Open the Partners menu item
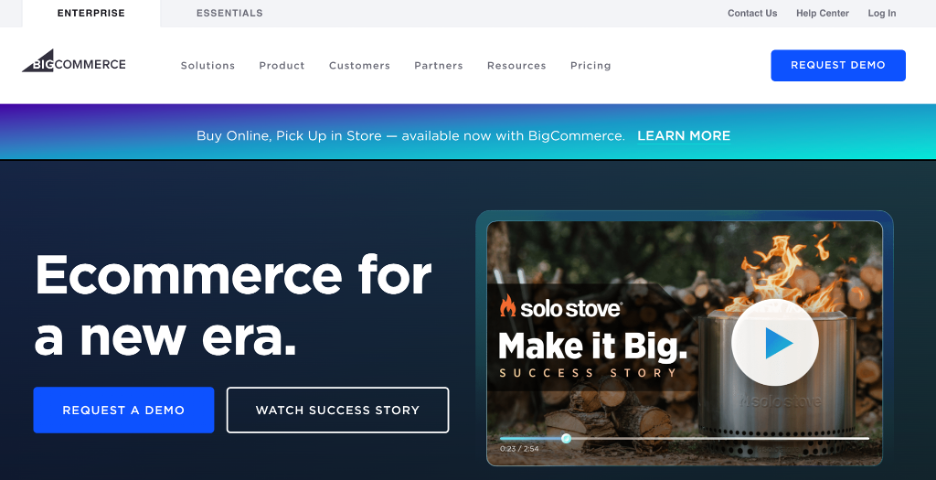Screen dimensions: 936x480 439,66
